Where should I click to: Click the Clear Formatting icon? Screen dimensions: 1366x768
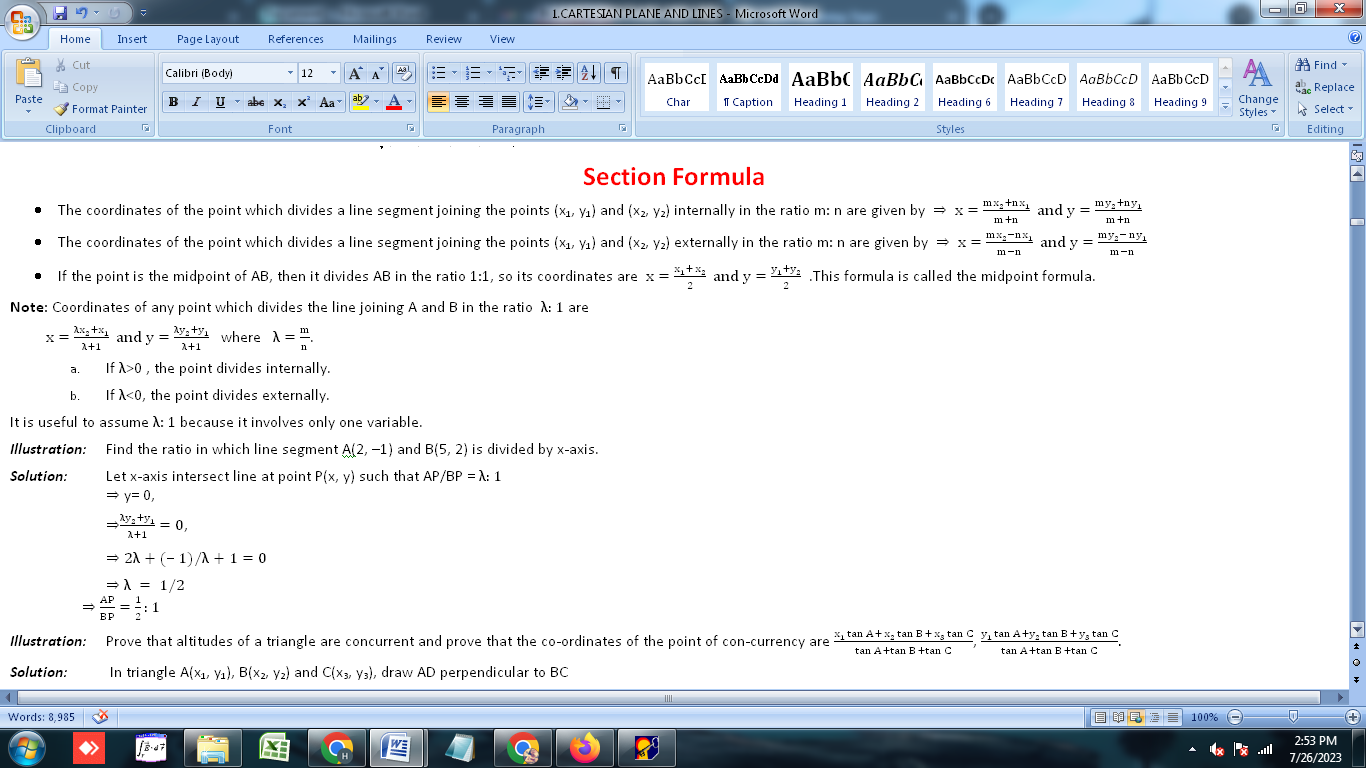[x=405, y=73]
